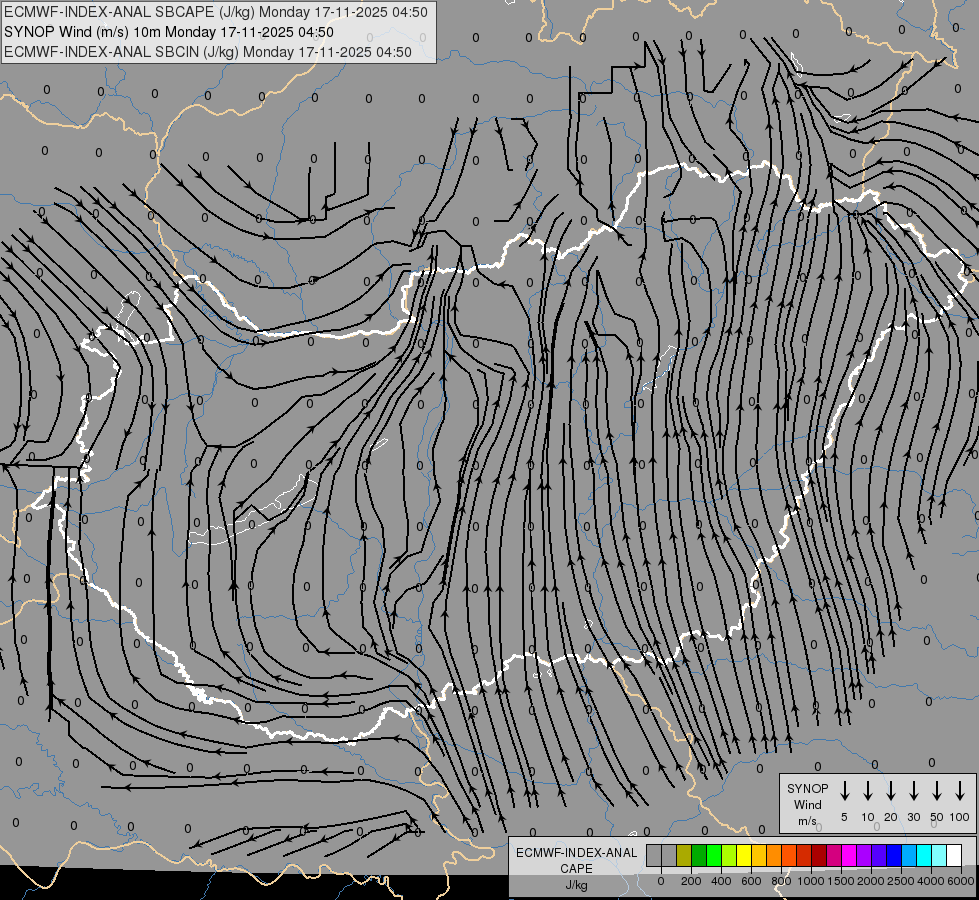Image resolution: width=979 pixels, height=900 pixels.
Task: Click 'ECMWF-INDEX-ANAL' label in CAPE legend
Action: point(576,853)
